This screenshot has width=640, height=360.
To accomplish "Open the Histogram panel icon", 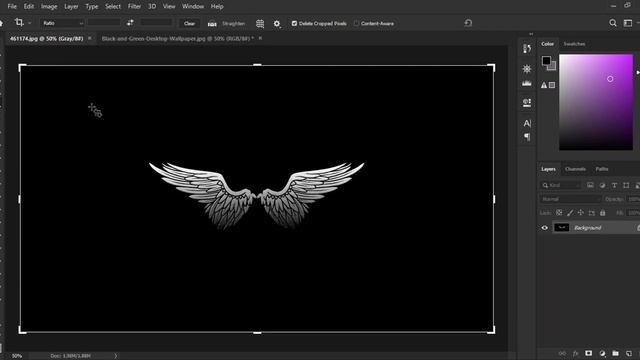I will pos(527,83).
